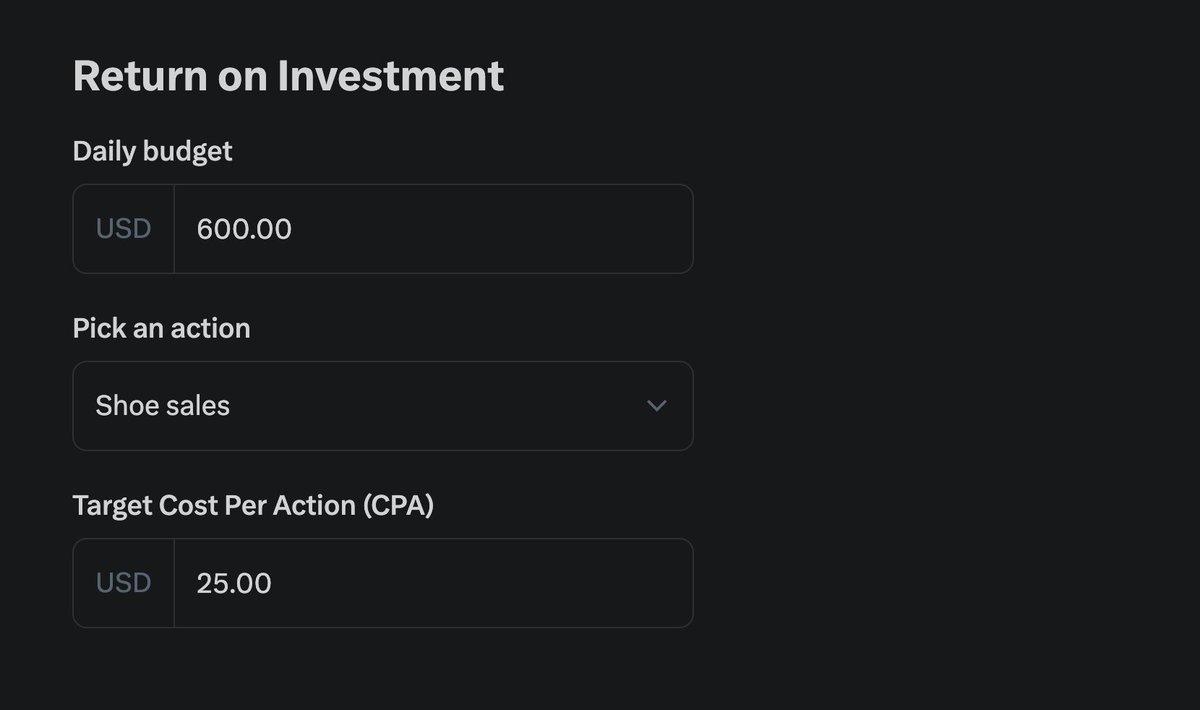
Task: Click the USD prefix beside Daily budget
Action: click(x=123, y=229)
